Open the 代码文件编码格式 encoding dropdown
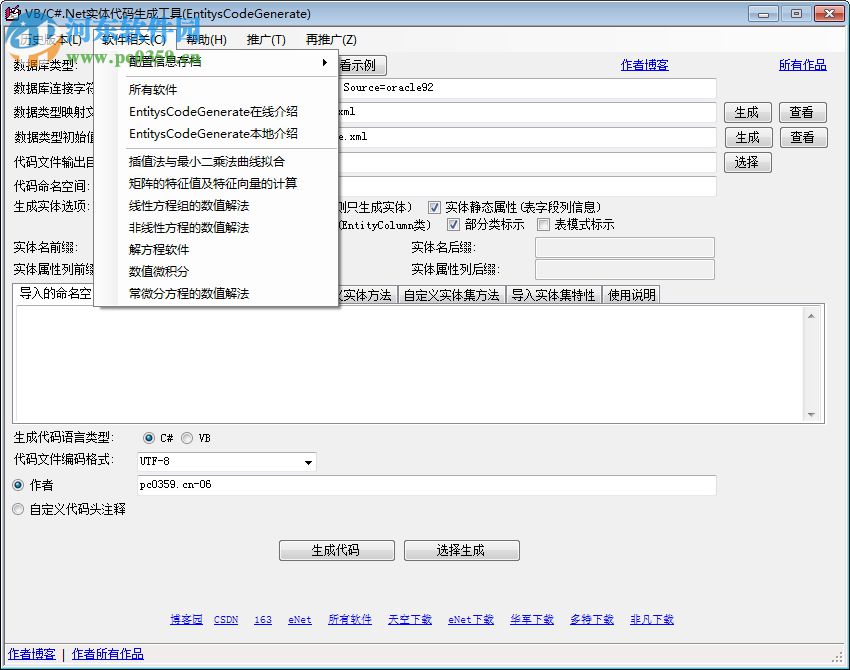The height and width of the screenshot is (670, 850). 307,462
